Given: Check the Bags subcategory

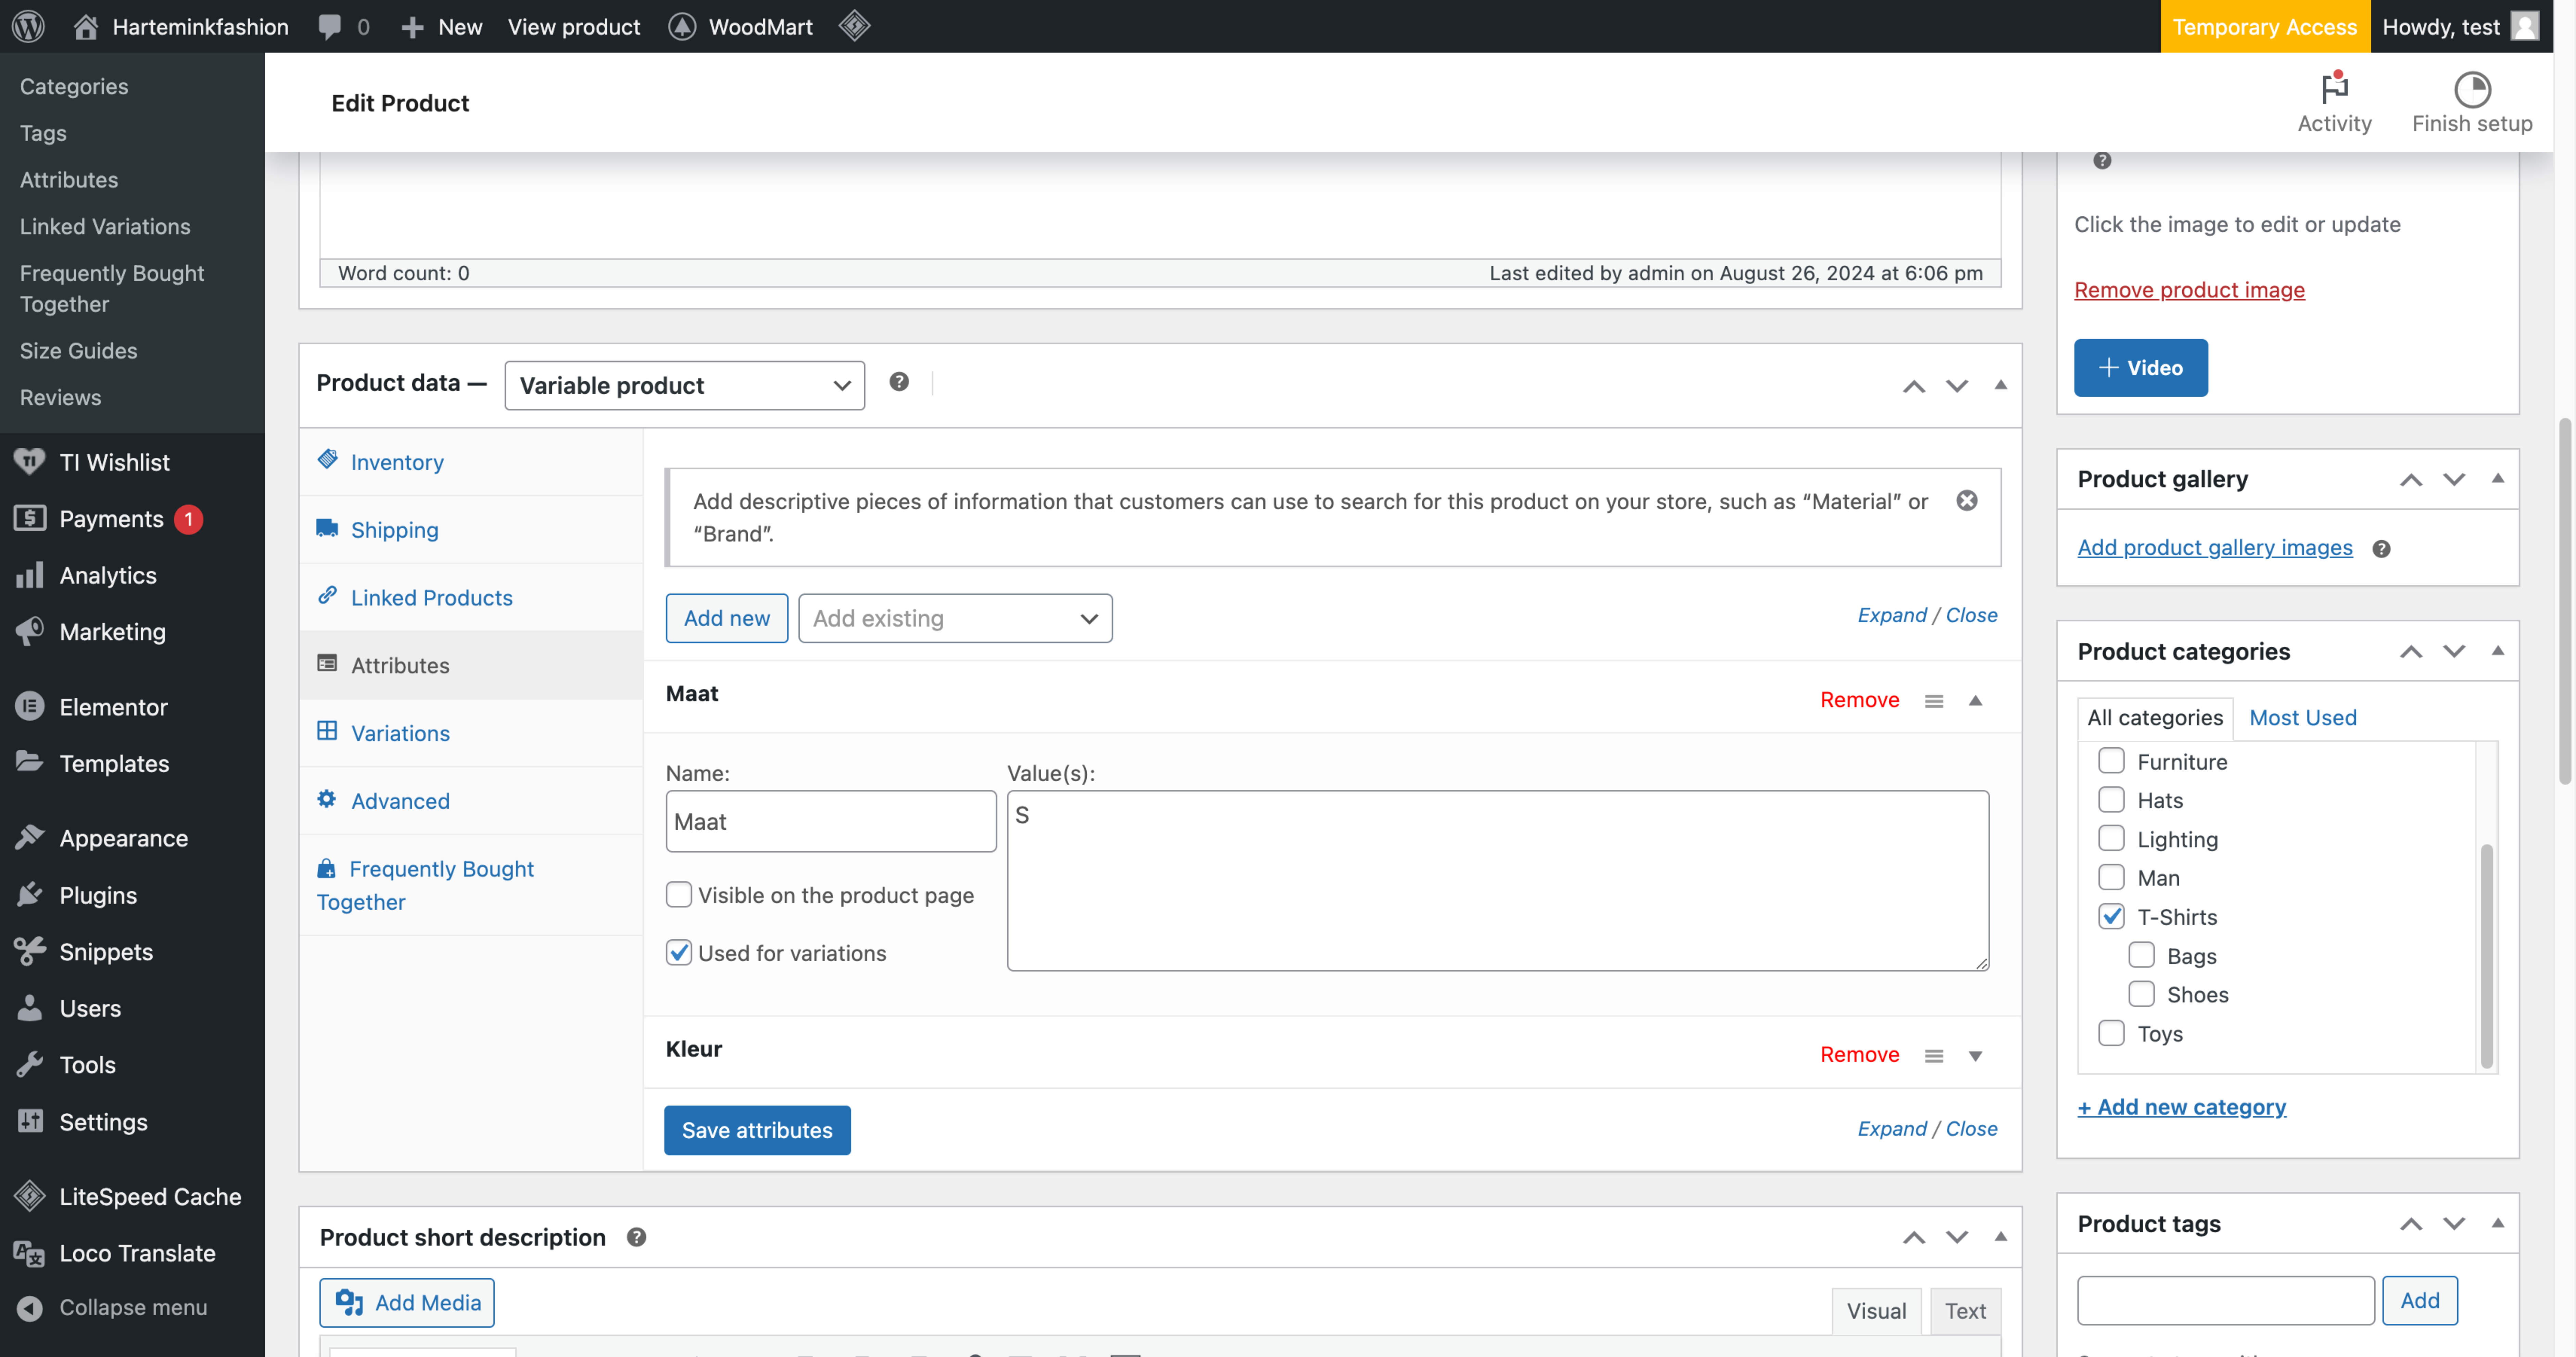Looking at the screenshot, I should point(2141,955).
